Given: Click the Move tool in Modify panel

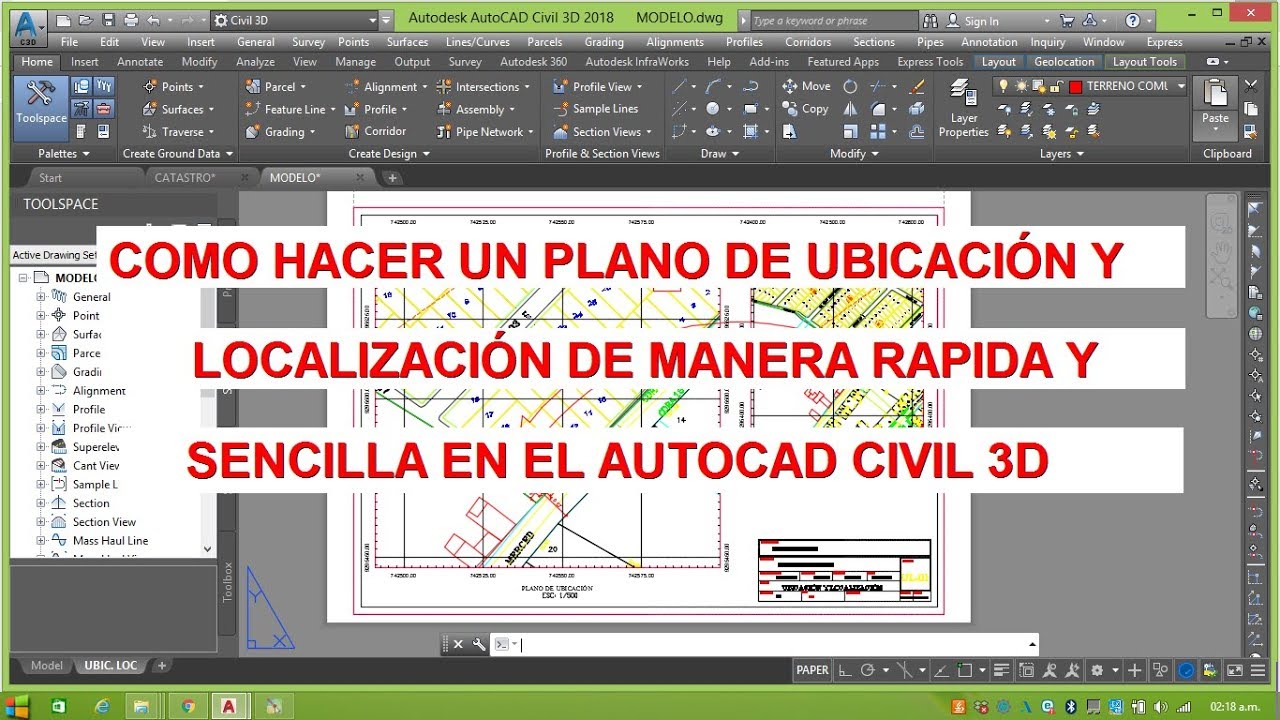Looking at the screenshot, I should (806, 86).
